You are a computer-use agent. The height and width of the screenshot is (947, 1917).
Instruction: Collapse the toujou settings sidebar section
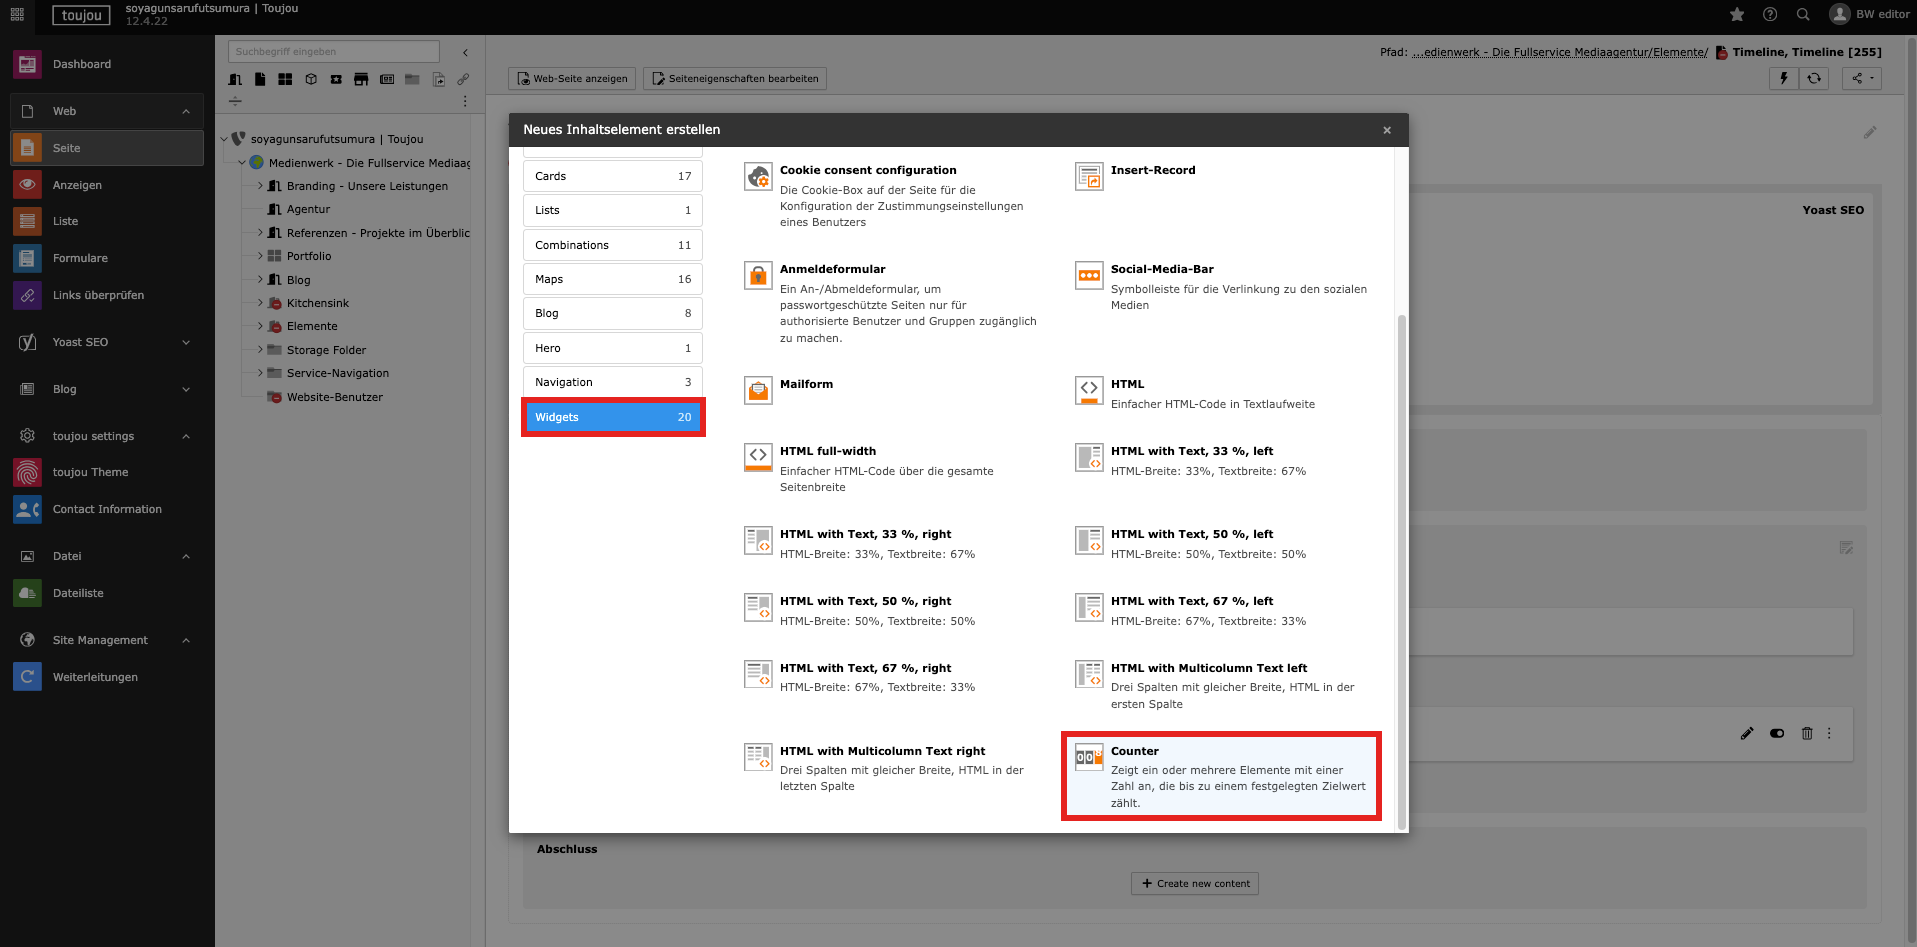(186, 436)
